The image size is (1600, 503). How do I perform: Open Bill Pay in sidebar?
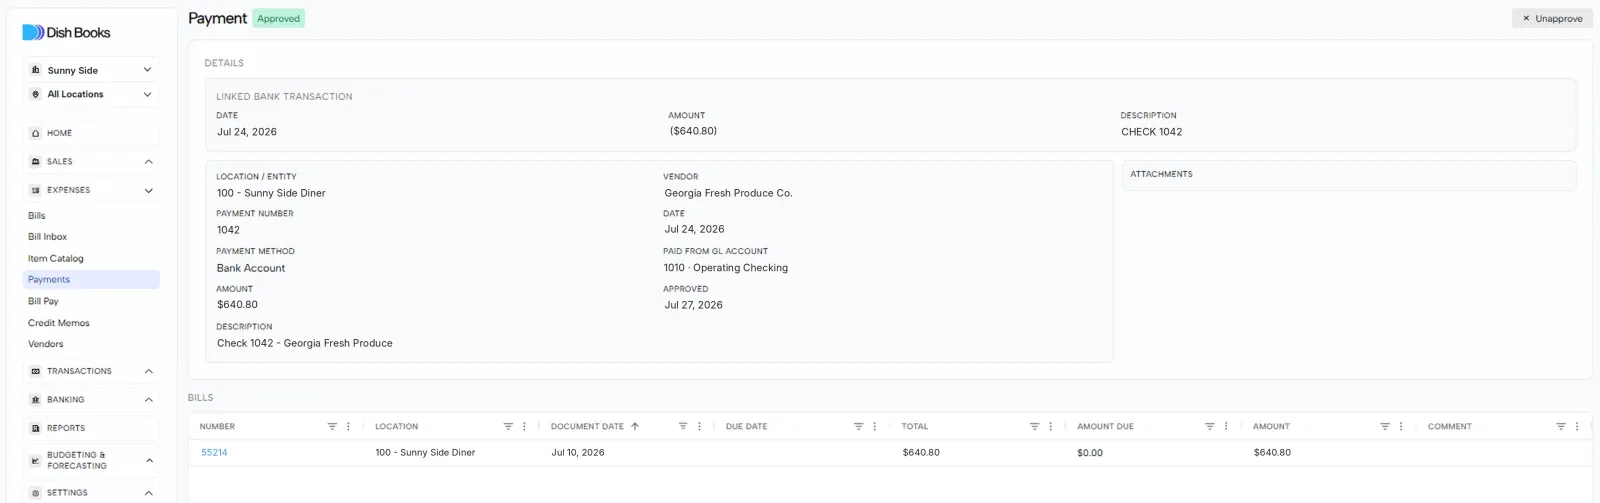43,301
